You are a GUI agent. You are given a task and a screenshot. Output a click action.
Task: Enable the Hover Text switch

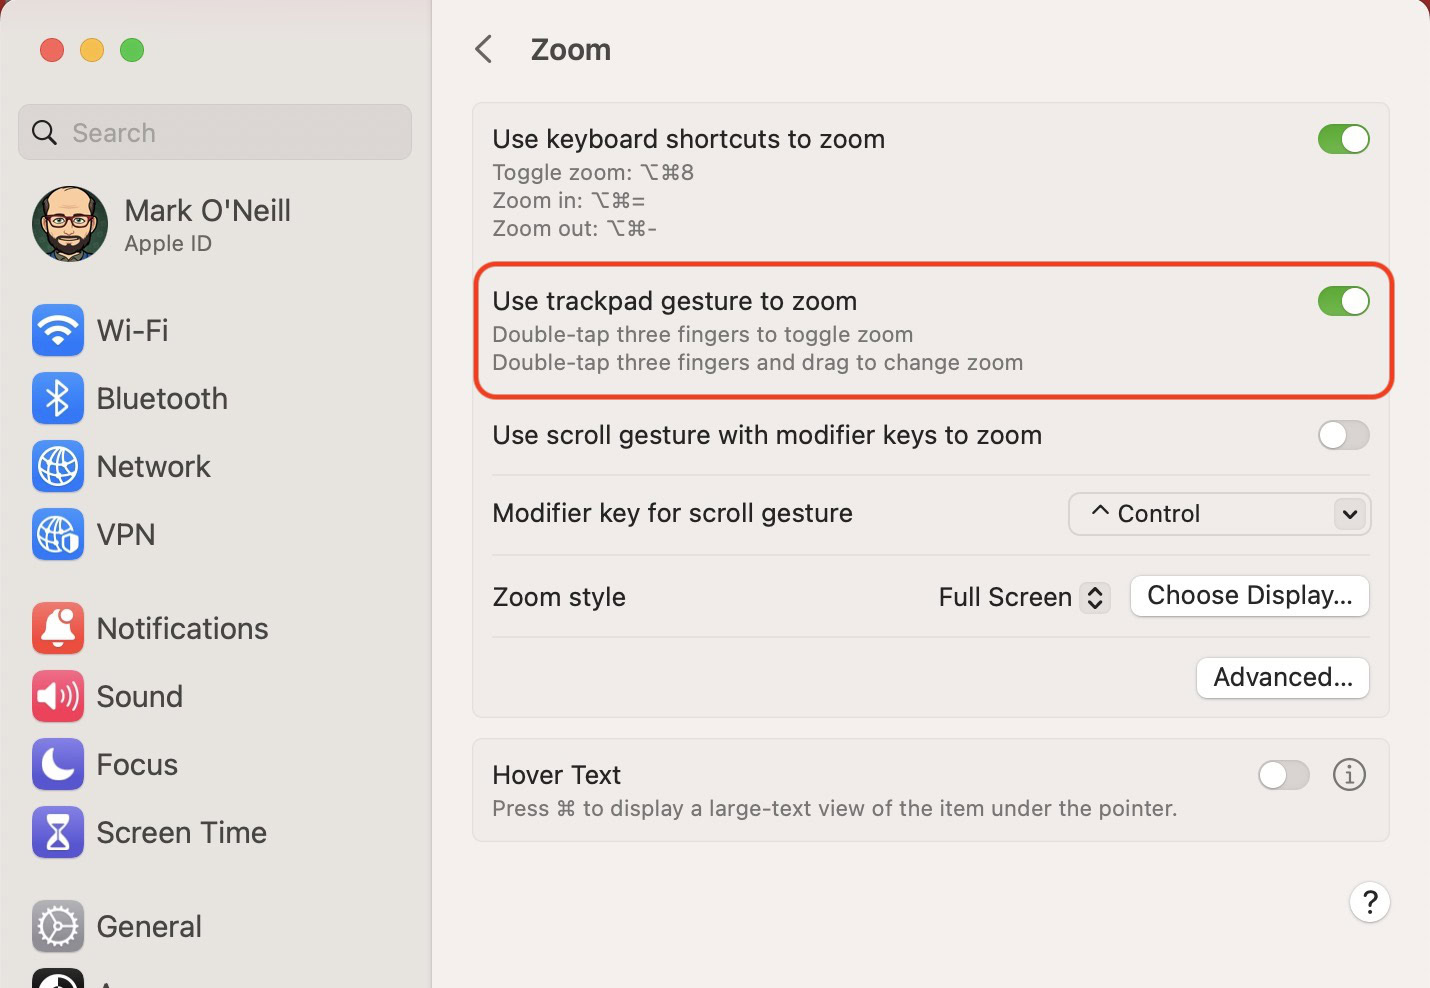[x=1283, y=774]
